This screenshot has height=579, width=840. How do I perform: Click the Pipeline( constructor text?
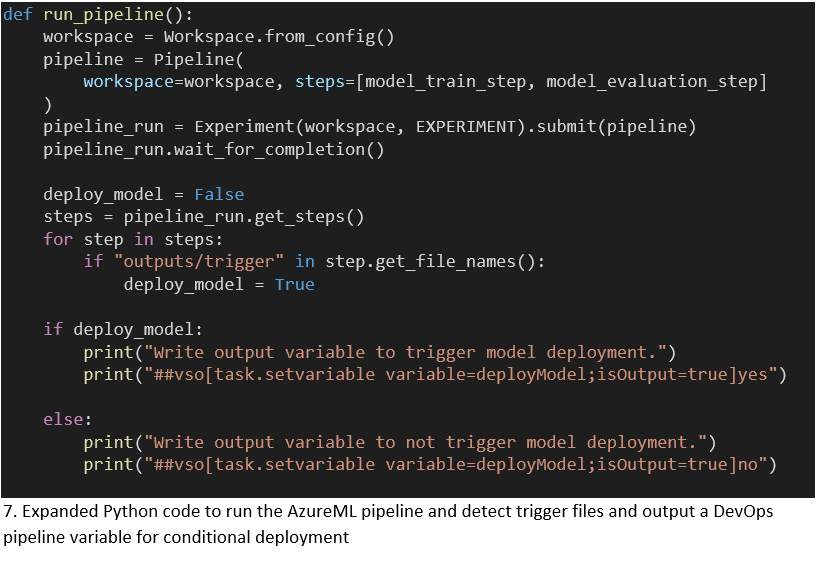tap(199, 59)
